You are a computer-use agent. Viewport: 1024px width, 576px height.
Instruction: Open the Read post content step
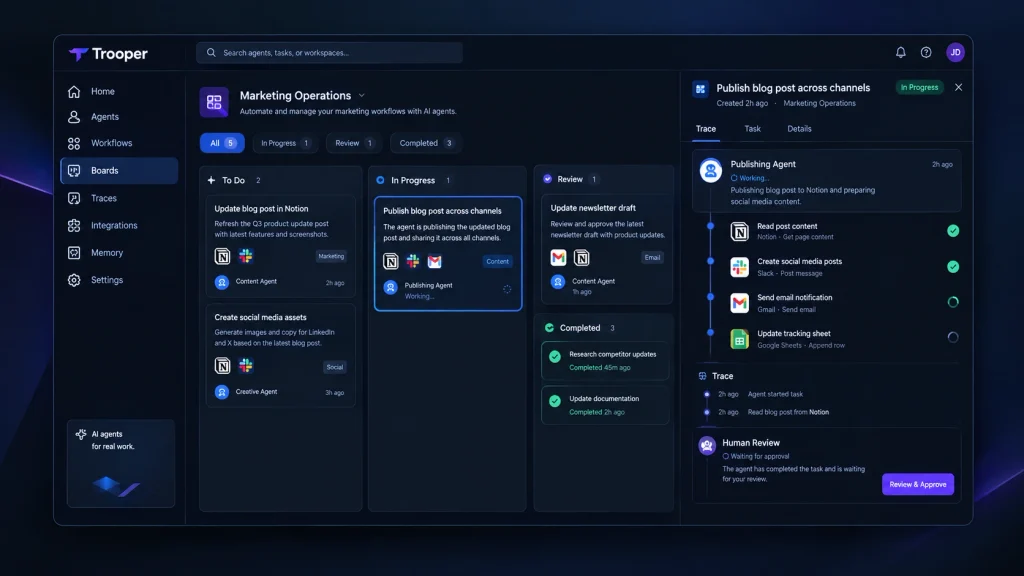pos(842,231)
